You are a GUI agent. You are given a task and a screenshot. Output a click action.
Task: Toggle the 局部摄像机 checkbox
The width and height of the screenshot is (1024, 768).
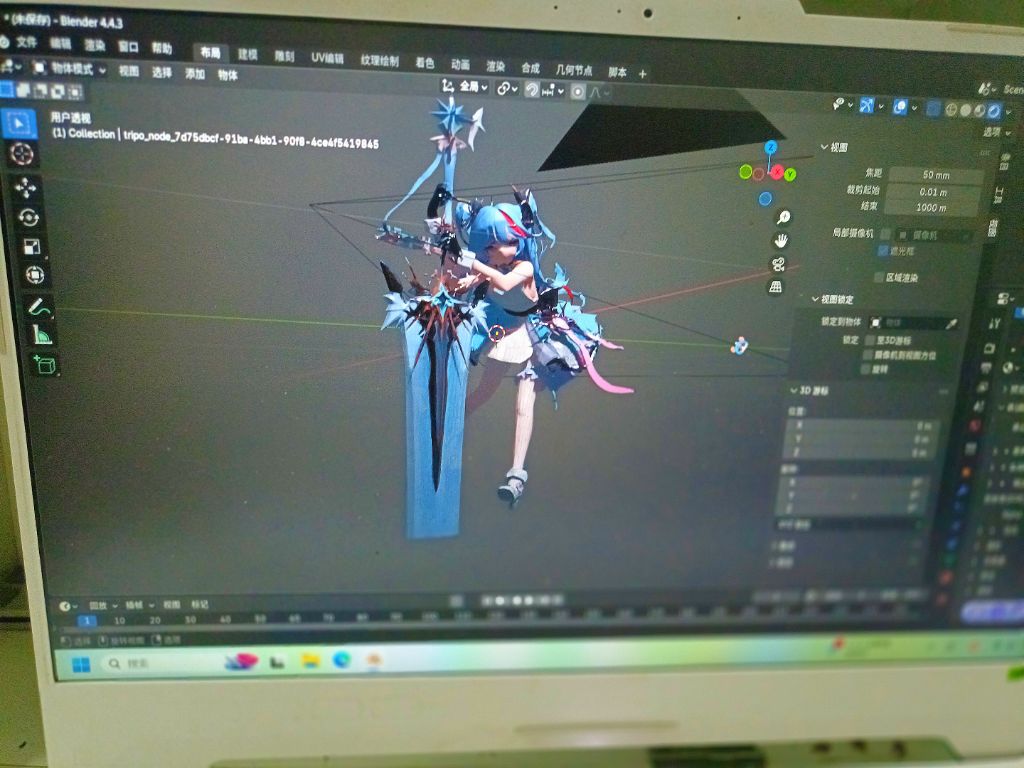pyautogui.click(x=885, y=234)
